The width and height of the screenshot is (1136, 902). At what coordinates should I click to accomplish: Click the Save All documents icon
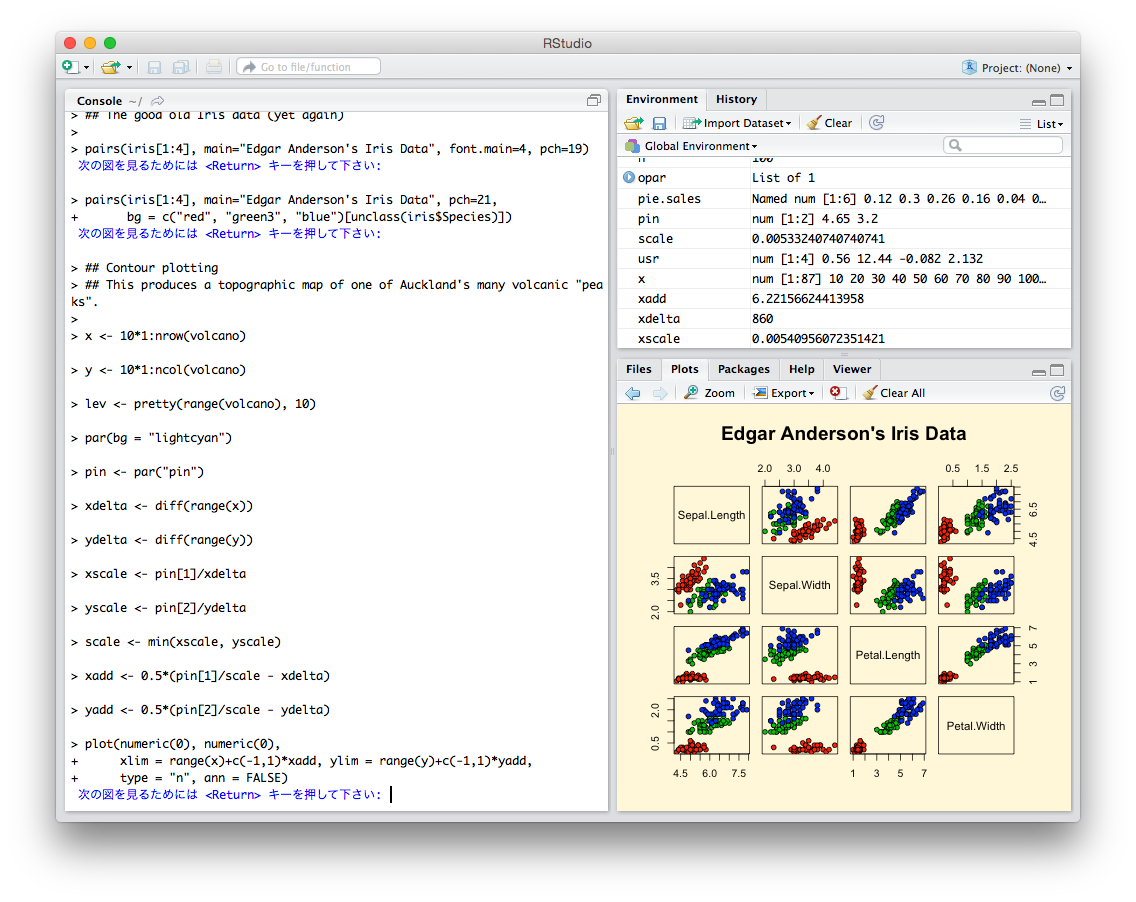180,67
